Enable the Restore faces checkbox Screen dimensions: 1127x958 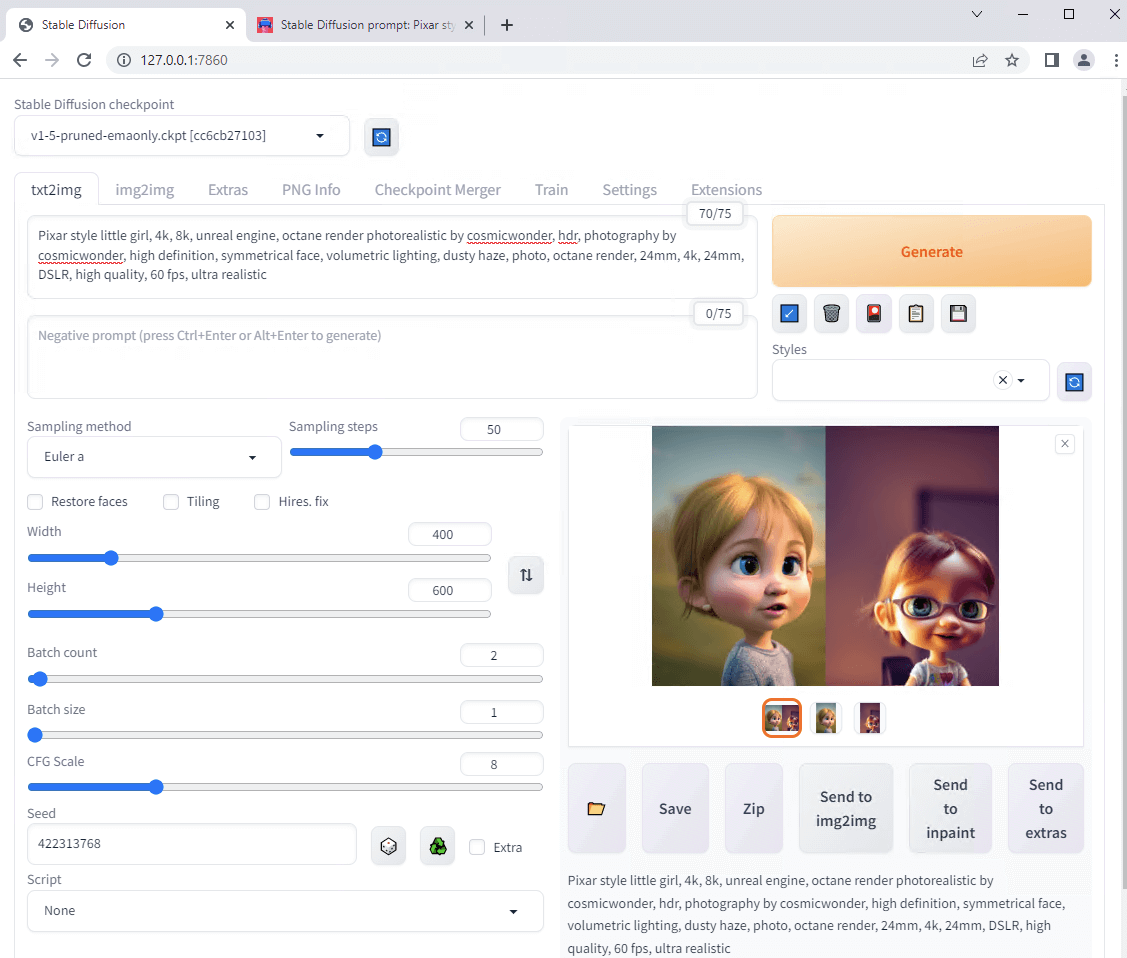point(36,502)
